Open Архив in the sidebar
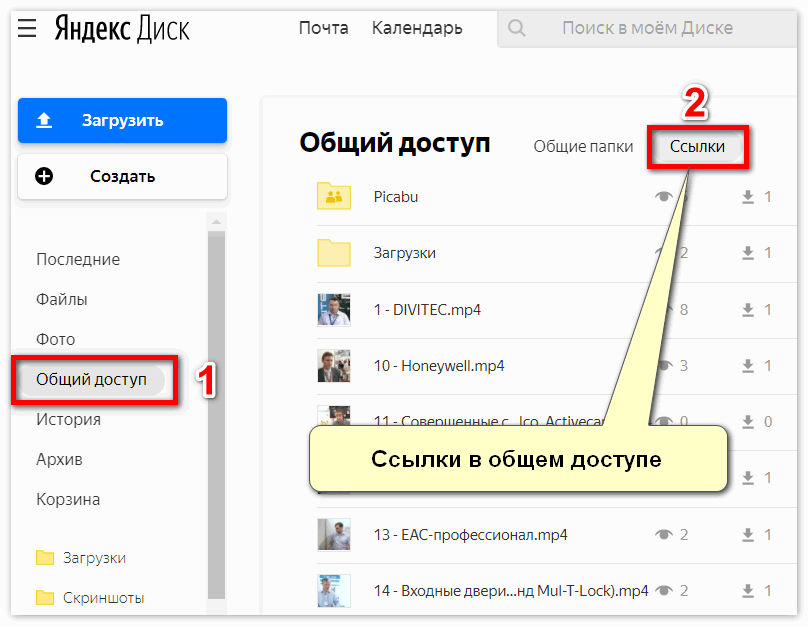This screenshot has height=626, width=808. 59,460
